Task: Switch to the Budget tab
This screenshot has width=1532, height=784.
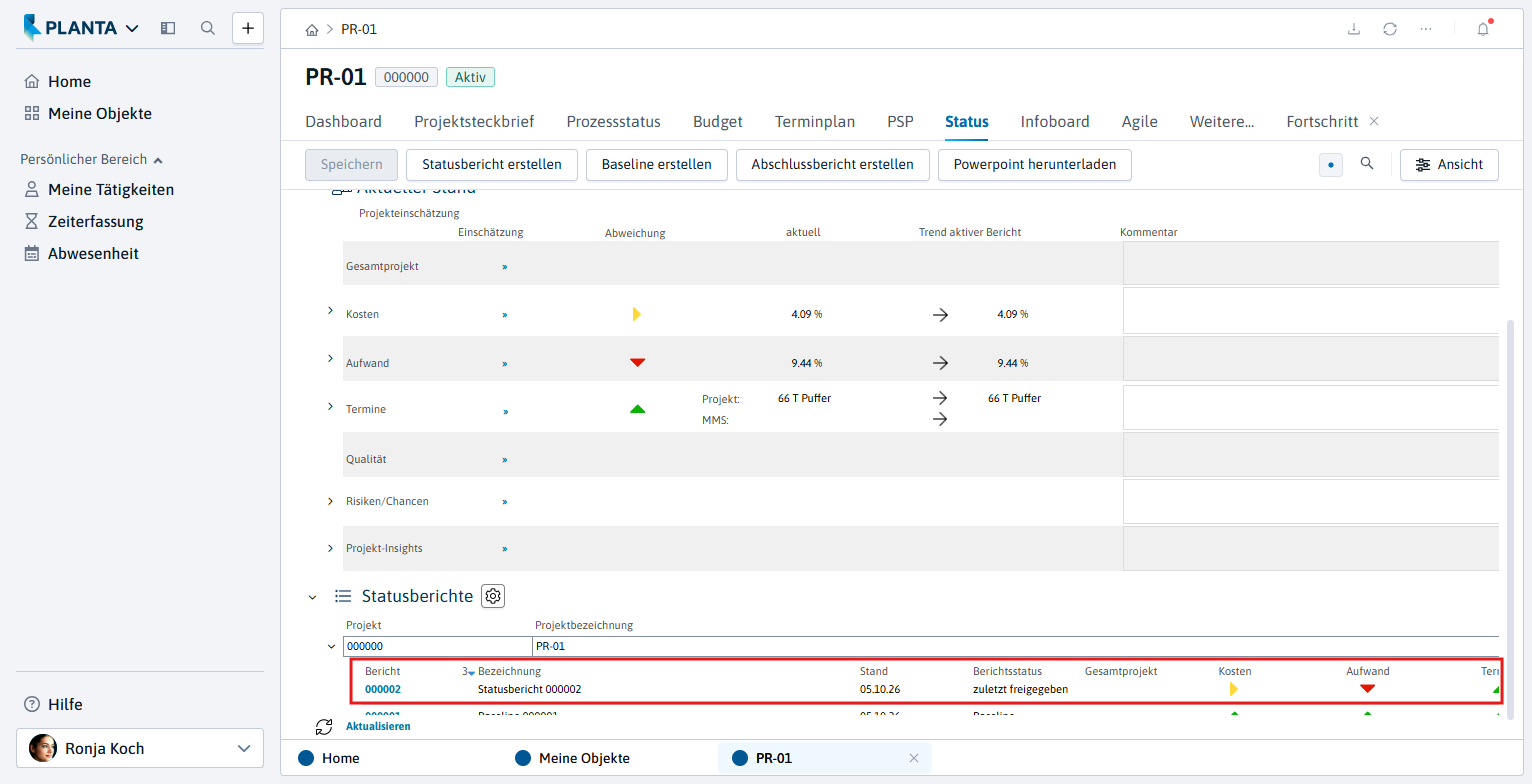Action: (x=718, y=121)
